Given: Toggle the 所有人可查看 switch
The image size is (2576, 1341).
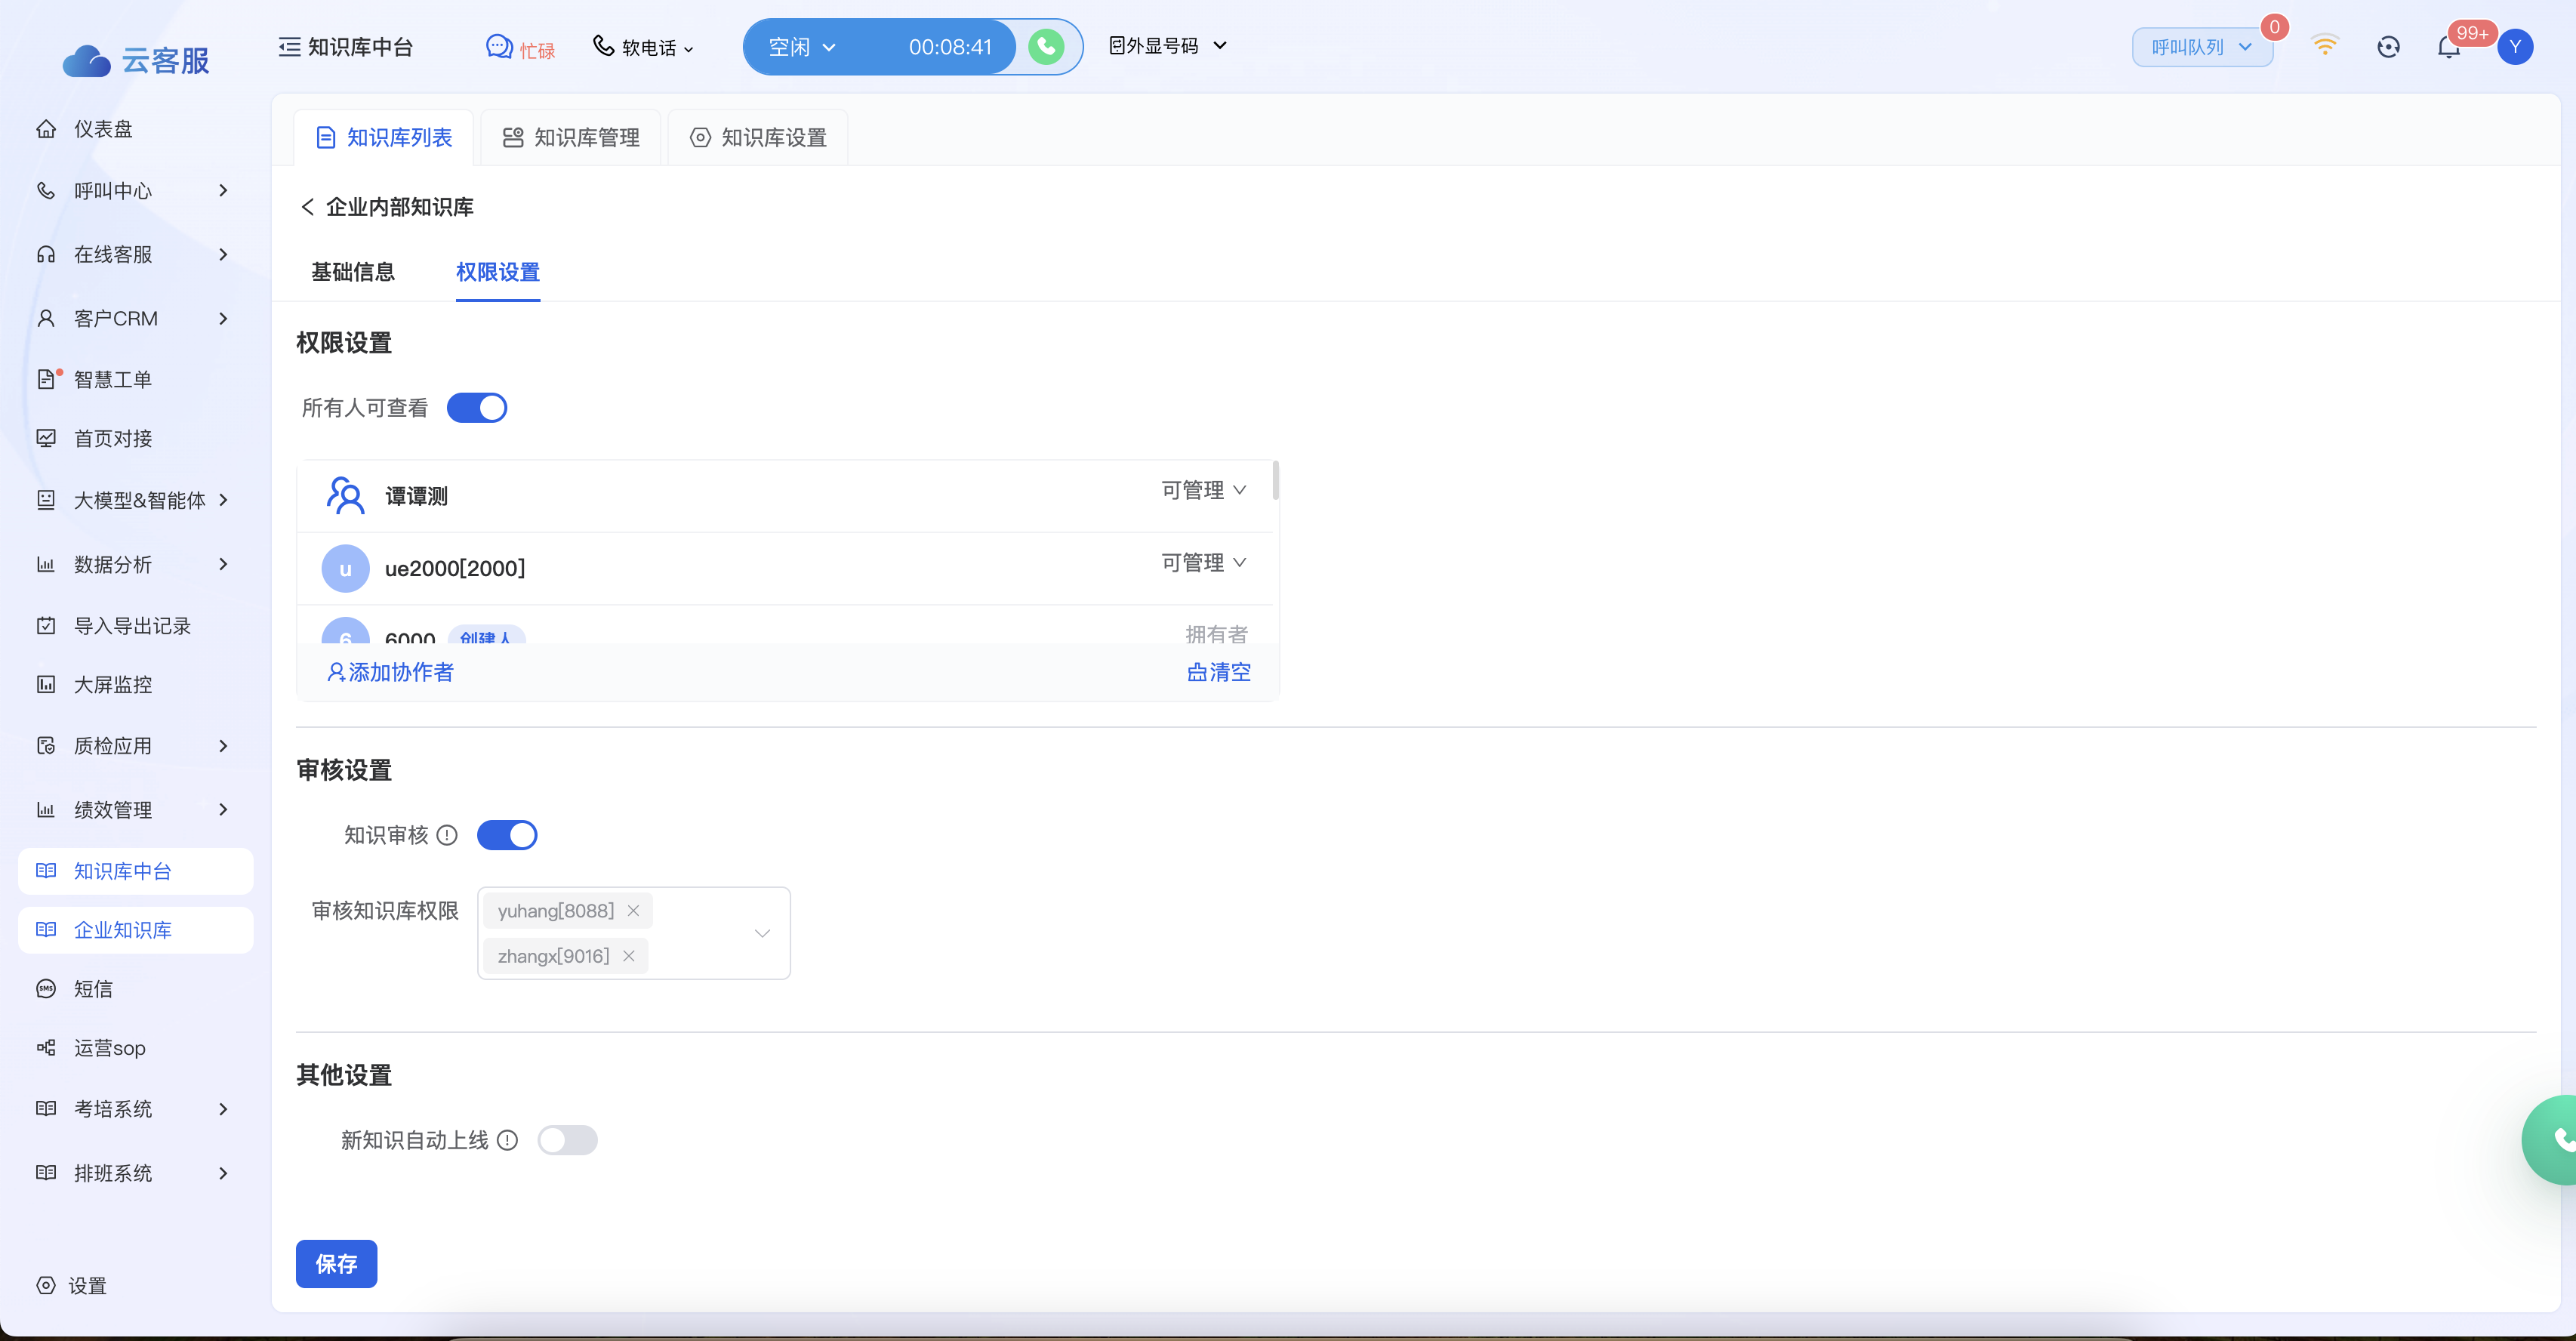Looking at the screenshot, I should (x=477, y=408).
